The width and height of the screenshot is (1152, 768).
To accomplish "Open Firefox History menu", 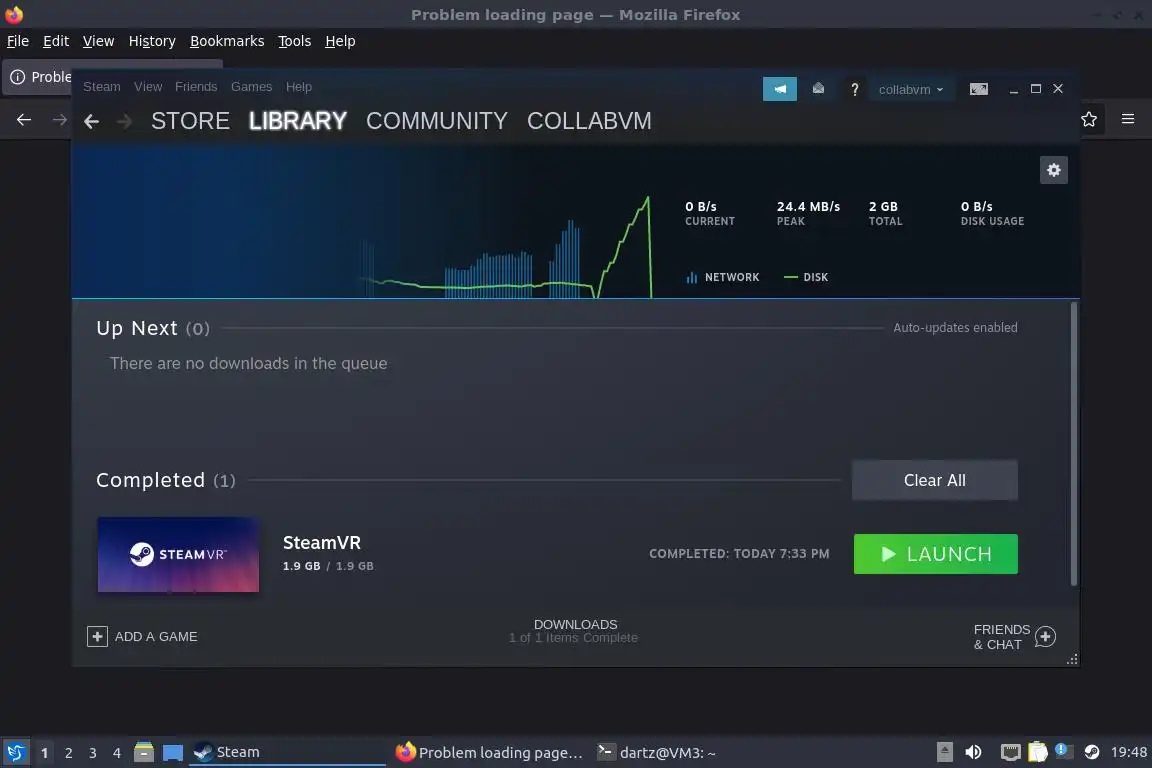I will click(152, 41).
